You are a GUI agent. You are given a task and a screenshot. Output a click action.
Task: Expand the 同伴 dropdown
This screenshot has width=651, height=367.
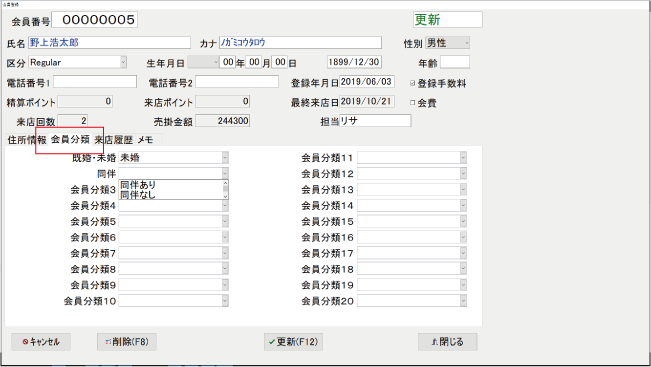(x=225, y=174)
